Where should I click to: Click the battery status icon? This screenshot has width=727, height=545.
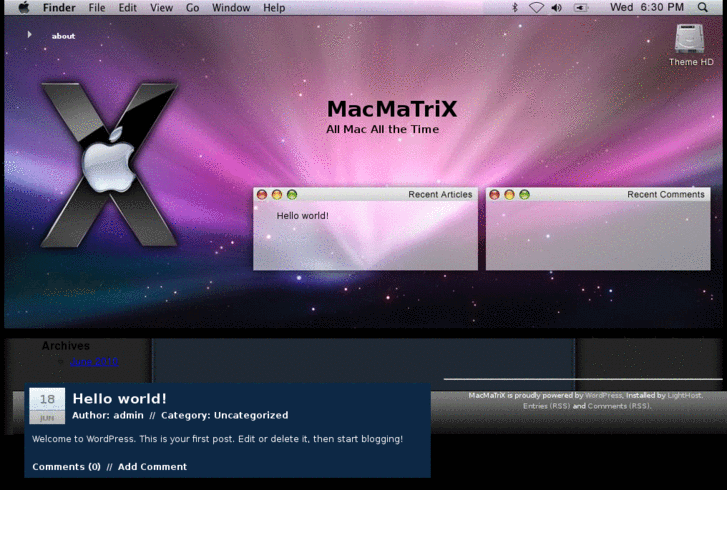[x=580, y=7]
